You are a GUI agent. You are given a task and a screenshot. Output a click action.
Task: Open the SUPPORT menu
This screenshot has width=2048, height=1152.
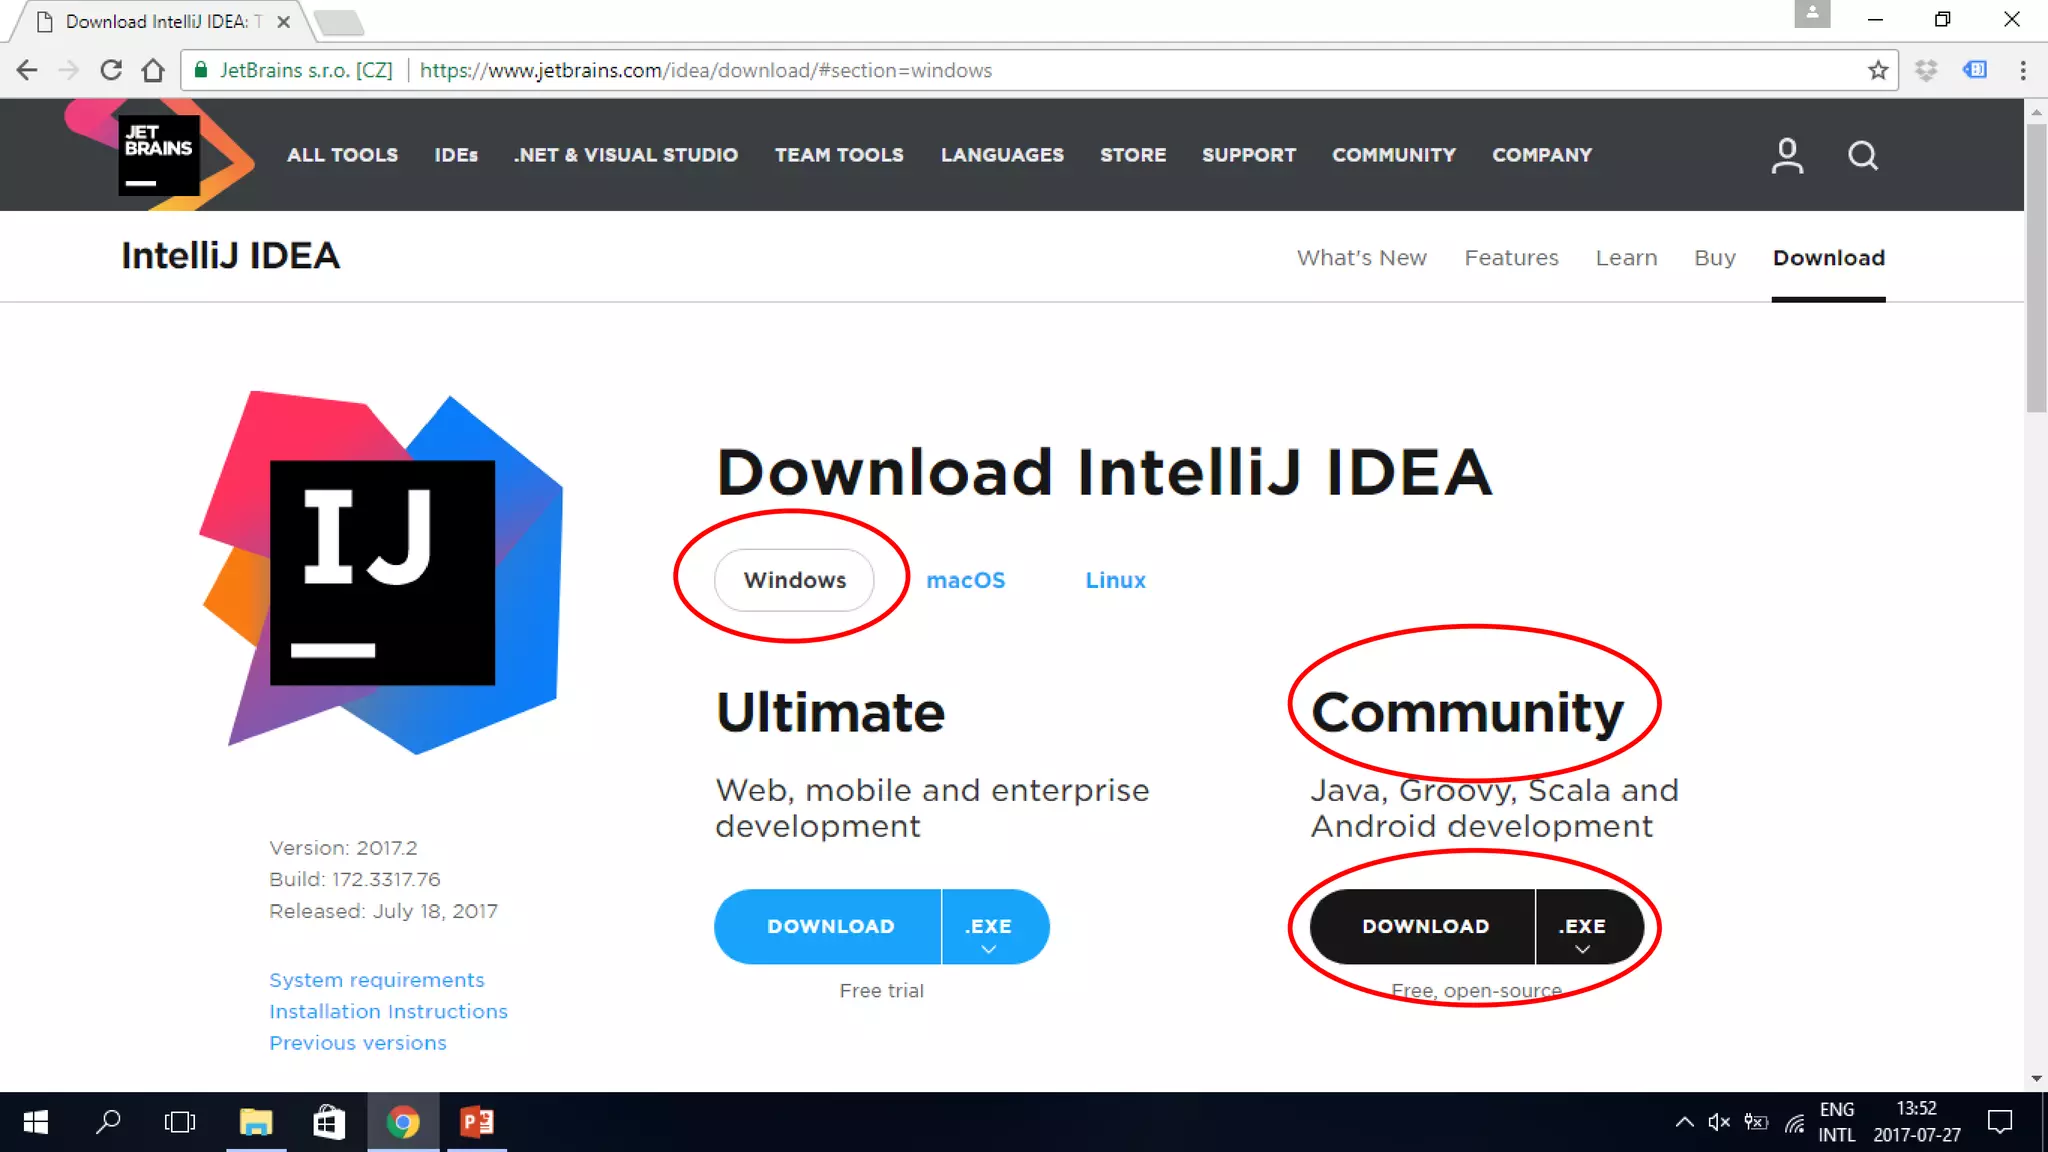pos(1249,155)
